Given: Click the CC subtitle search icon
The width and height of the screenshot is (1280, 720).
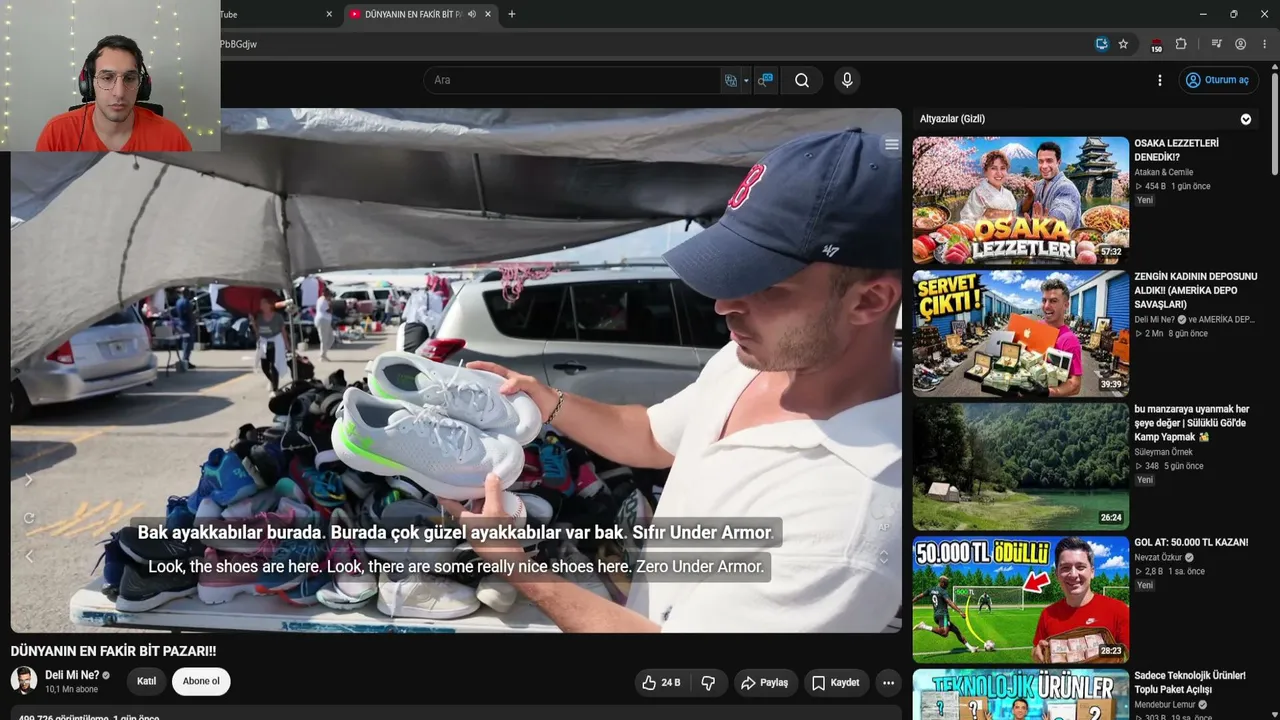Looking at the screenshot, I should (765, 80).
